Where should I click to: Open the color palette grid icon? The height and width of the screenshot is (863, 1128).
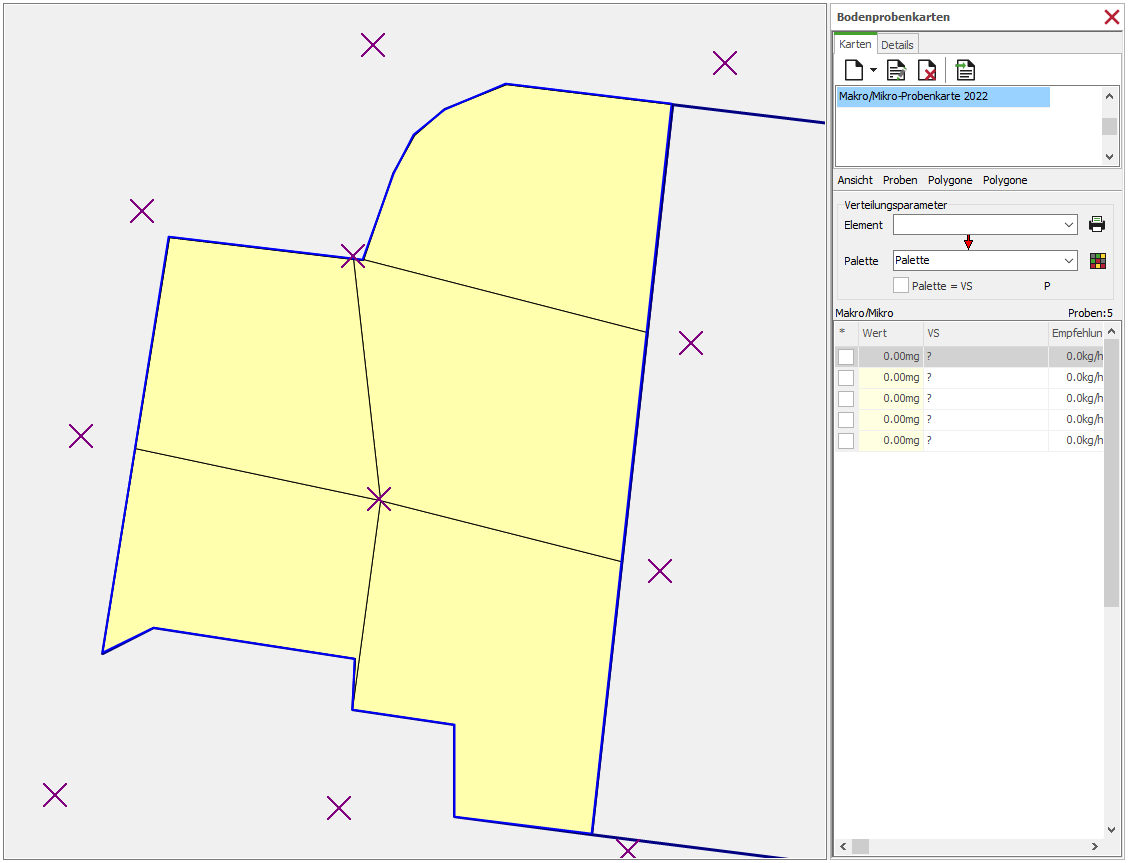(1097, 261)
